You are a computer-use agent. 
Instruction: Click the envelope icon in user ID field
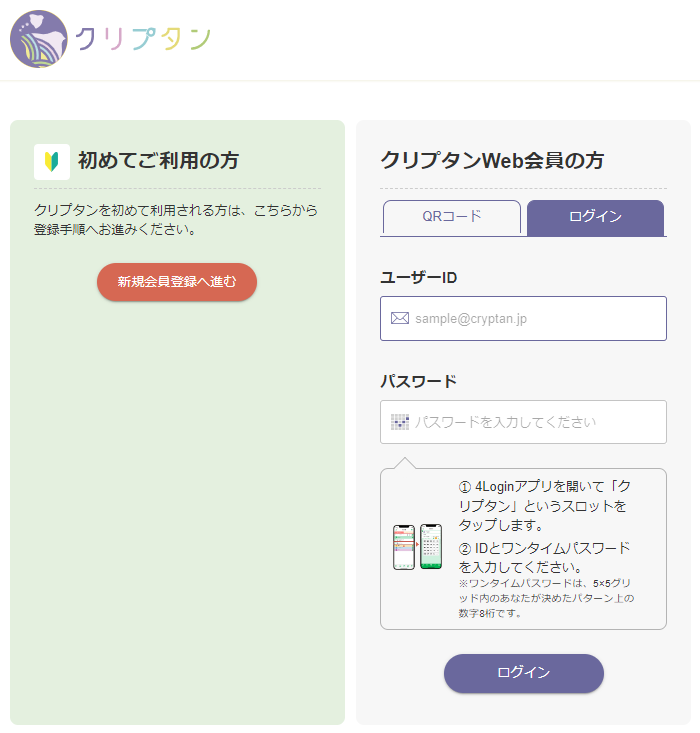click(x=400, y=318)
